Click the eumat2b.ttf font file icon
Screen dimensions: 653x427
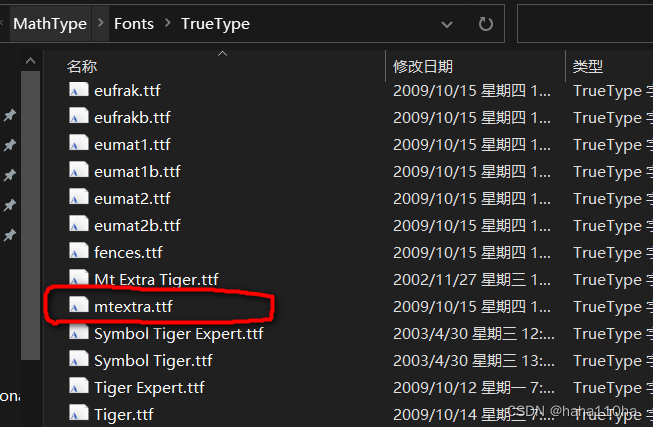tap(79, 225)
